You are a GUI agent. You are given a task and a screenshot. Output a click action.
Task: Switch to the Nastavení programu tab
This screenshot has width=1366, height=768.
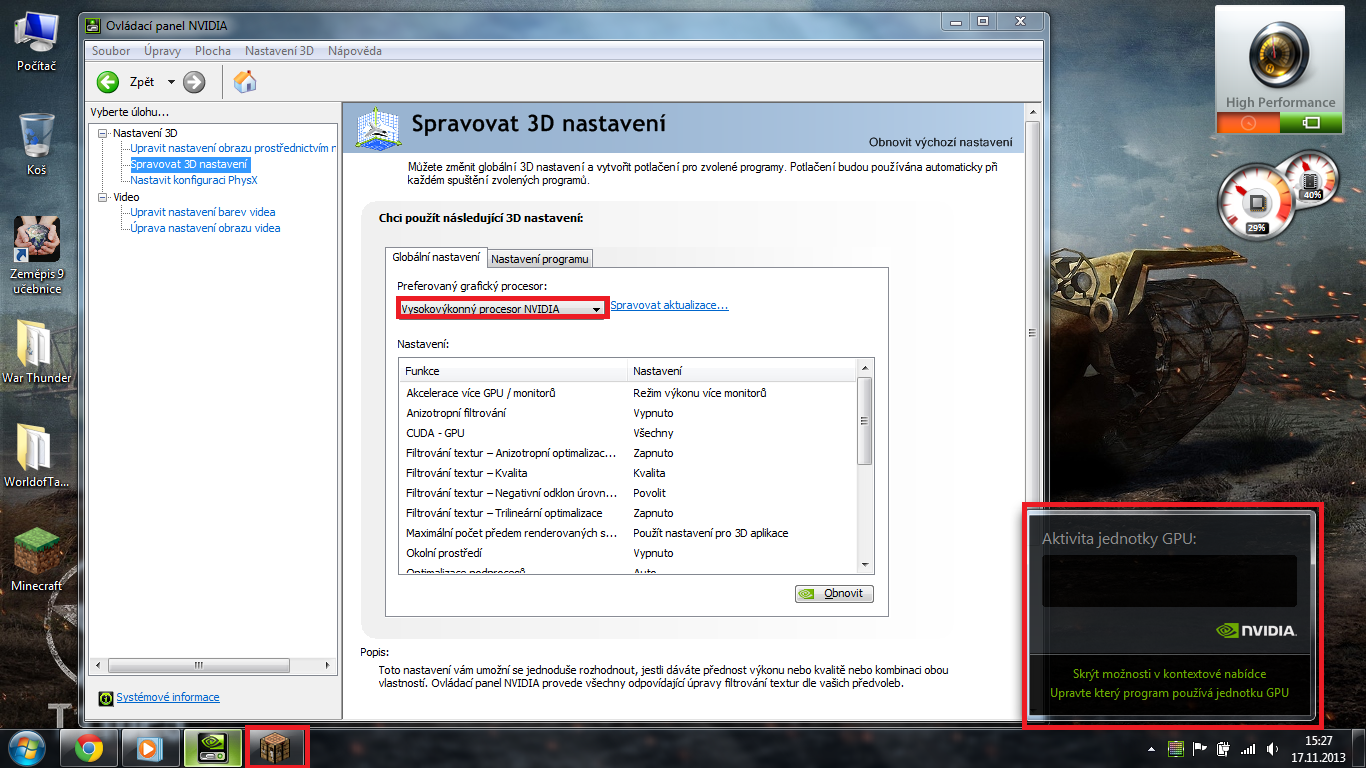tap(540, 259)
